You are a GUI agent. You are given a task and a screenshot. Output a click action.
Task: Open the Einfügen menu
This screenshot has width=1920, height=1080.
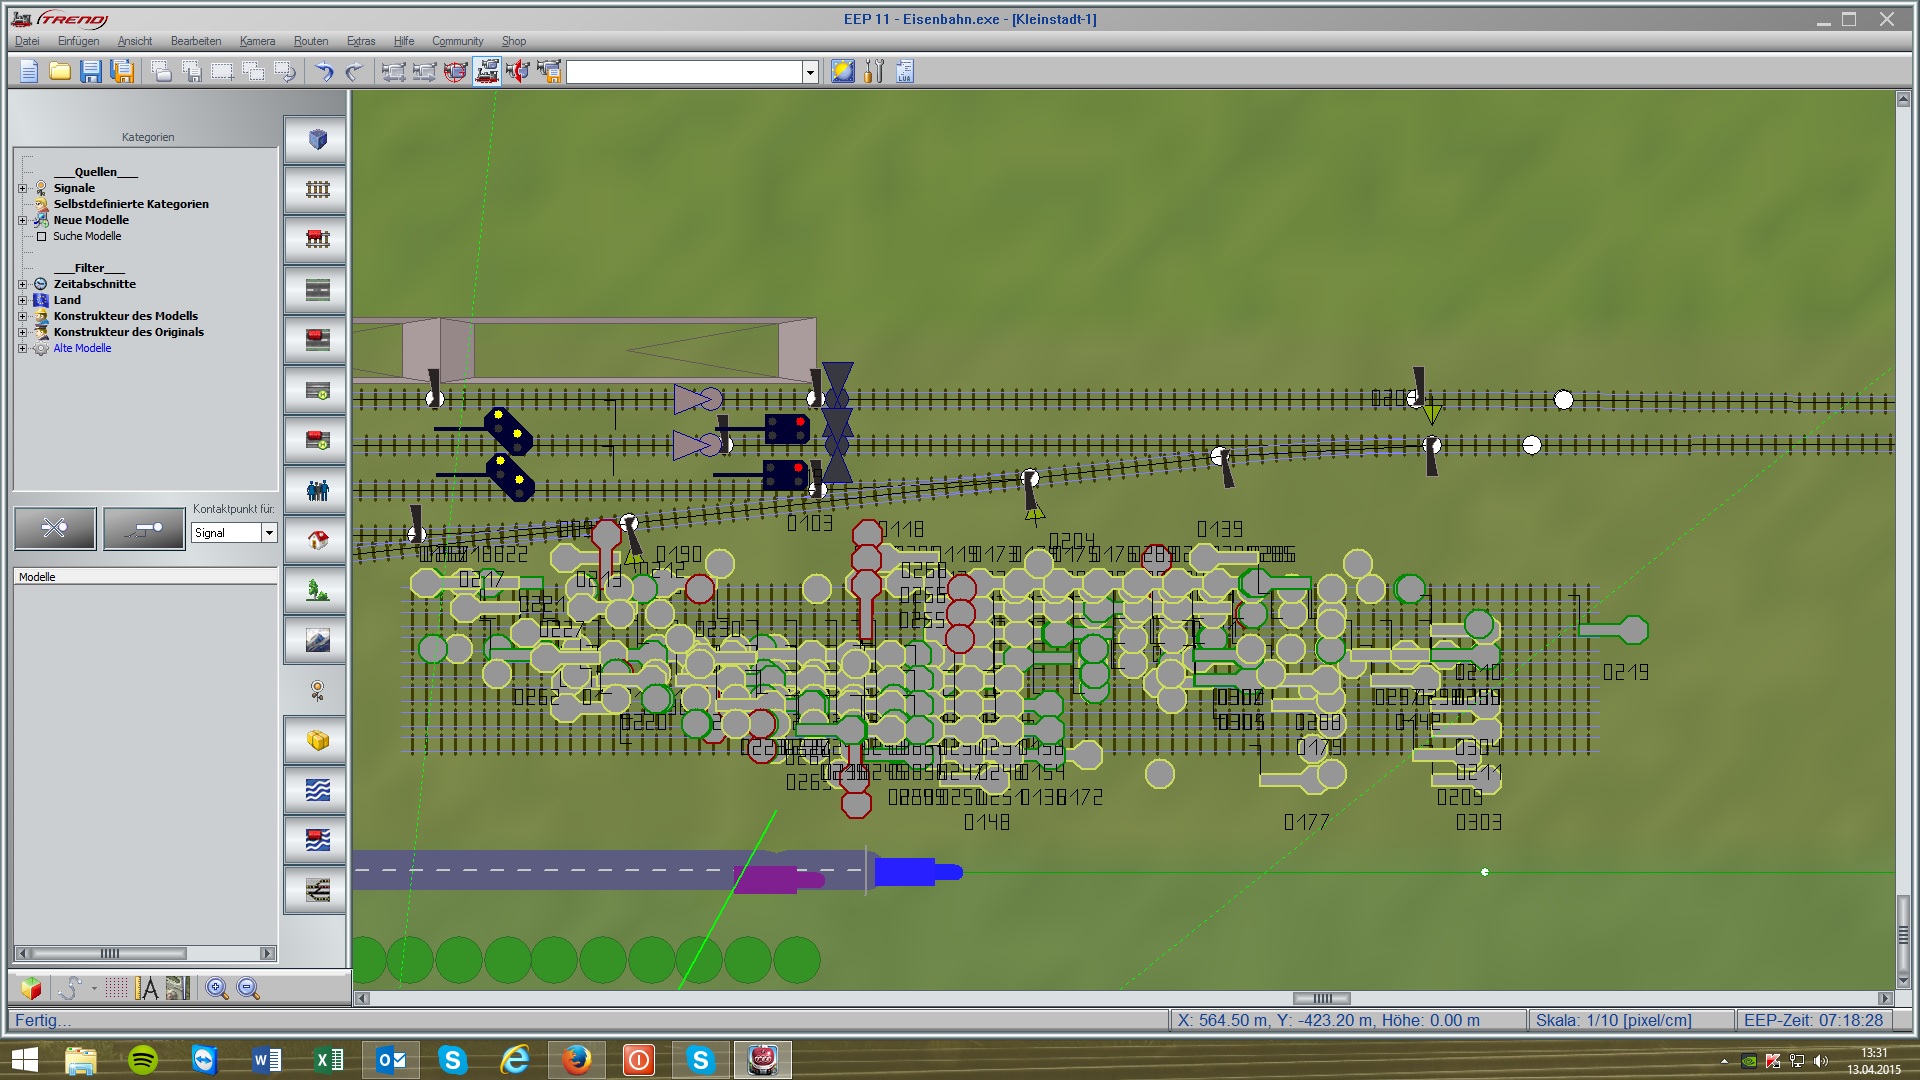[x=78, y=41]
